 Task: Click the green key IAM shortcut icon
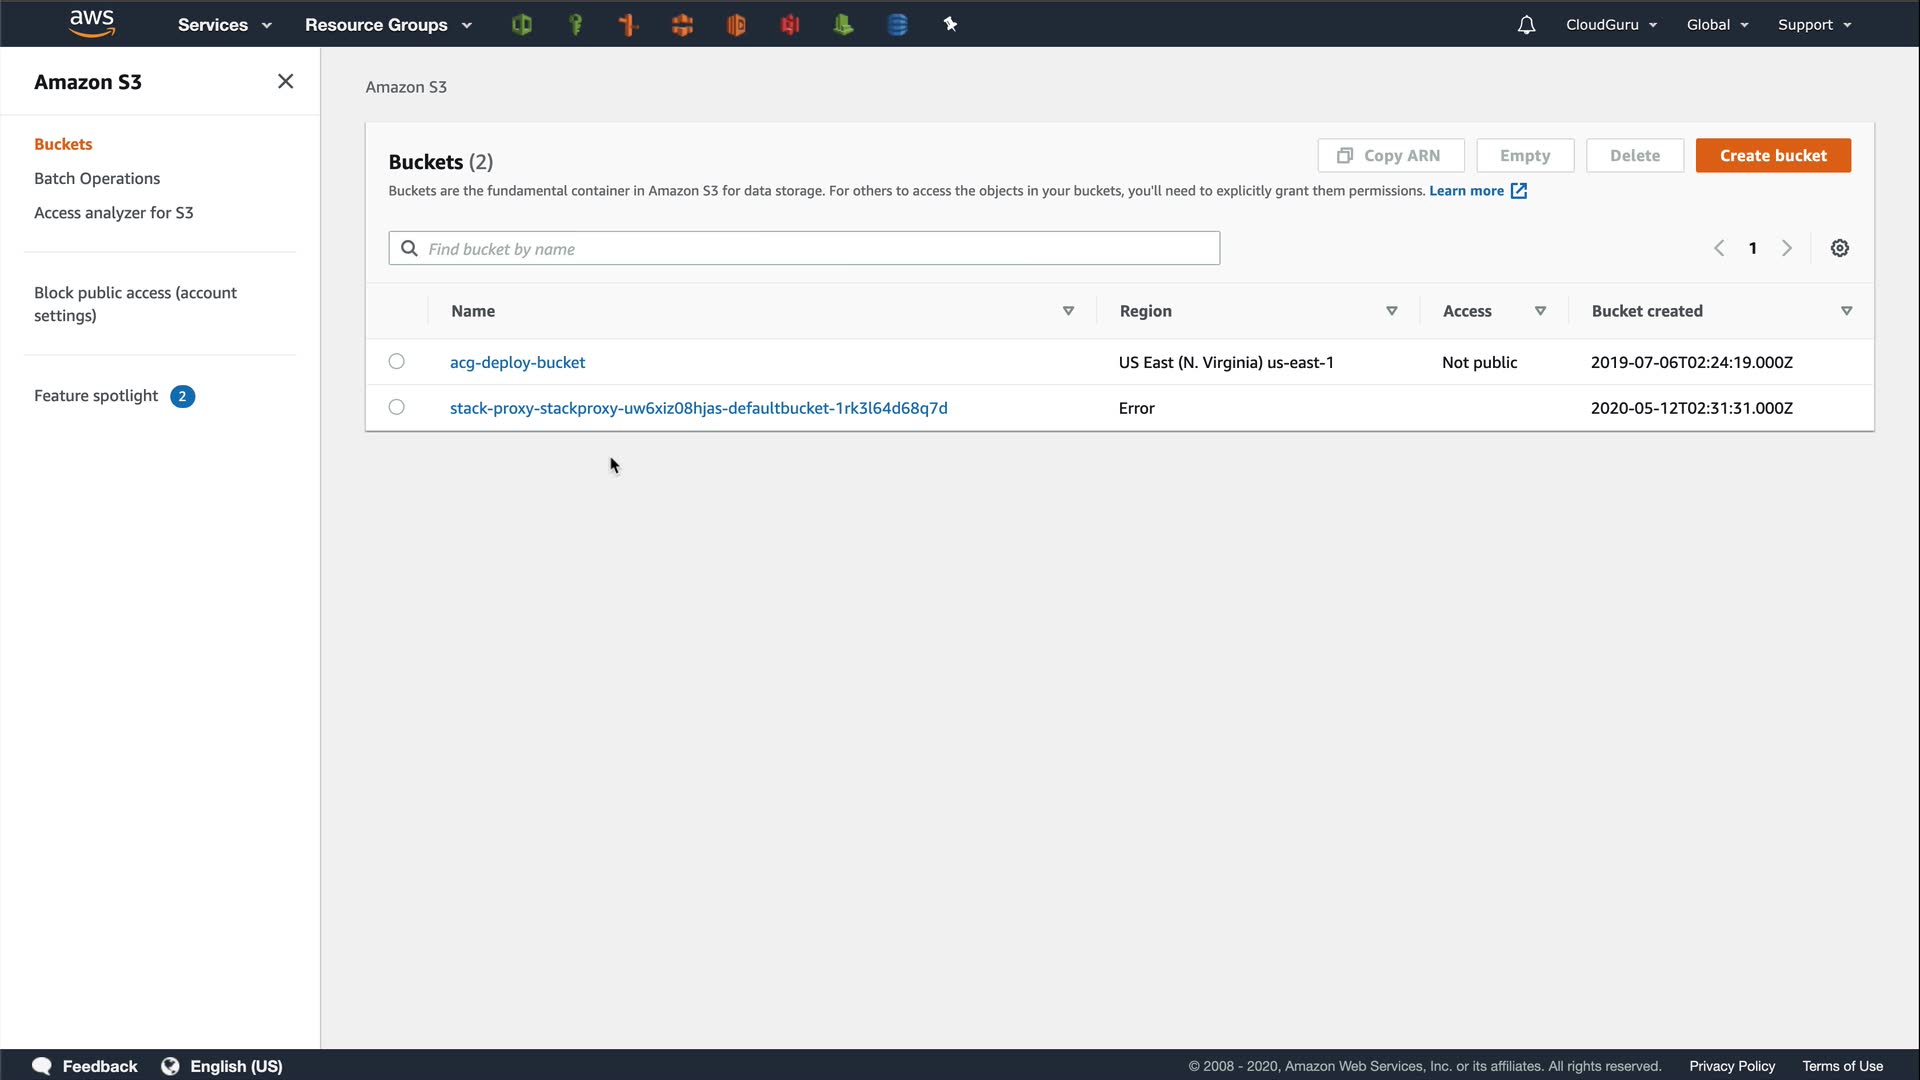(x=575, y=25)
